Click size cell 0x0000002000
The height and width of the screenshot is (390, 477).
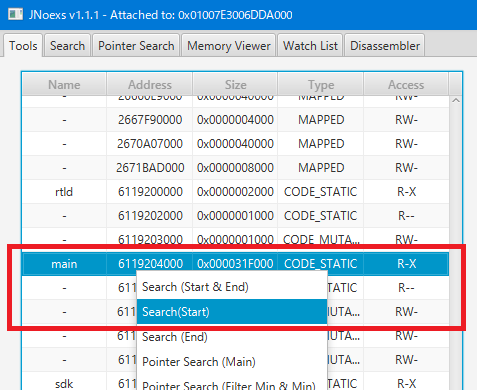pyautogui.click(x=235, y=192)
